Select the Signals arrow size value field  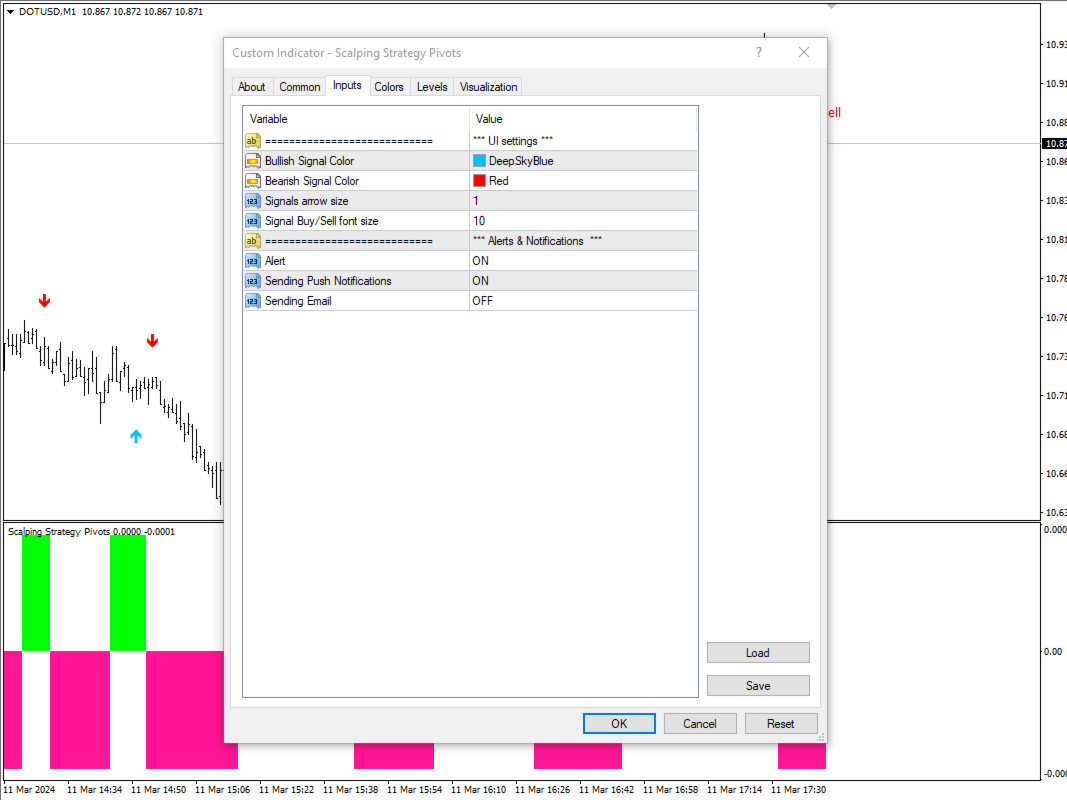pyautogui.click(x=583, y=201)
